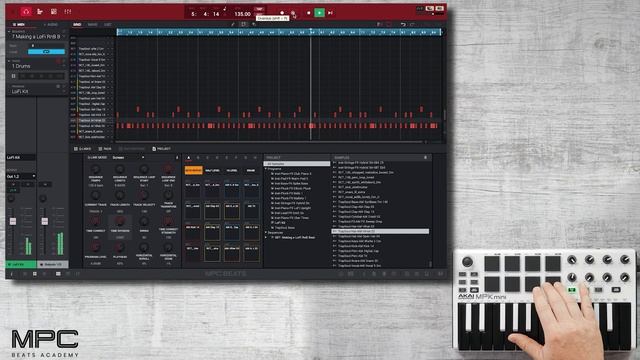The width and height of the screenshot is (640, 360).
Task: Click top-left pad in pad grid
Action: tap(193, 189)
